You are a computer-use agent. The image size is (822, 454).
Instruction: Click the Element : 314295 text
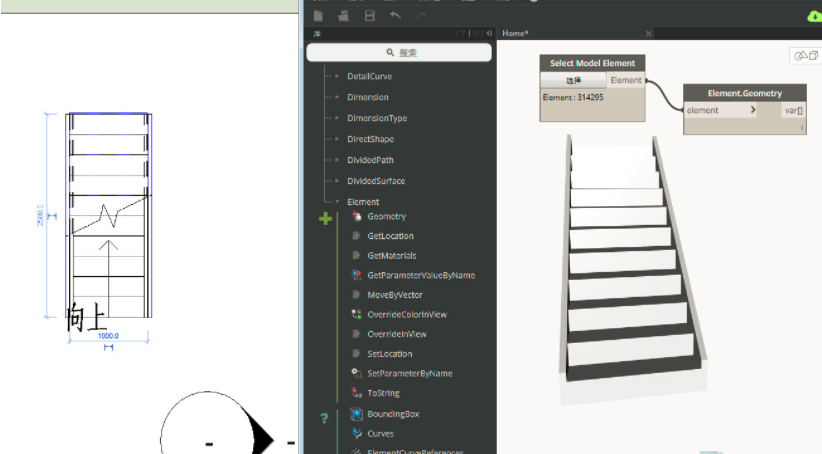573,97
